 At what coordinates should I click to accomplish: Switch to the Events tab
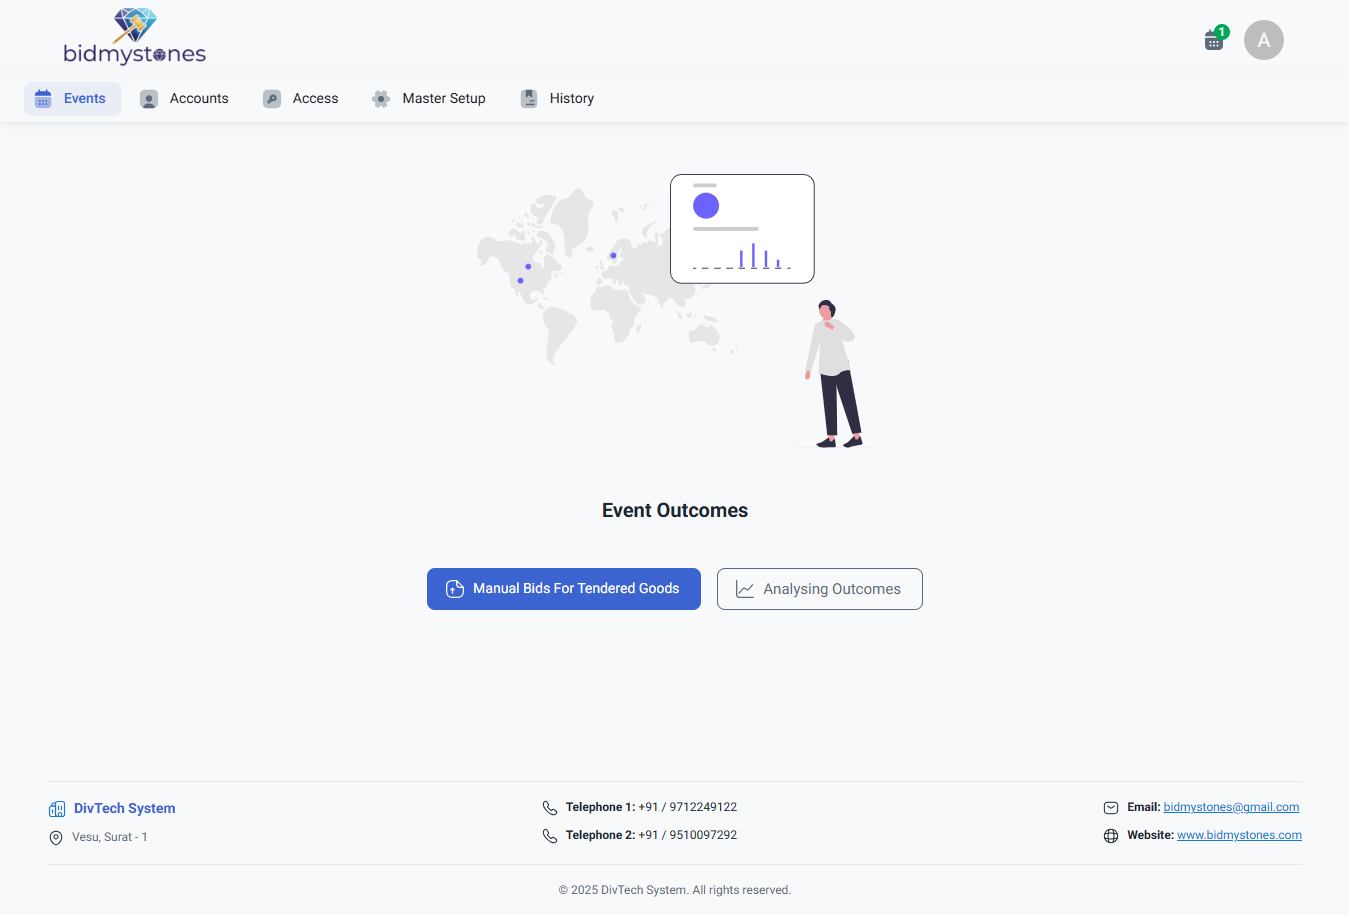73,99
